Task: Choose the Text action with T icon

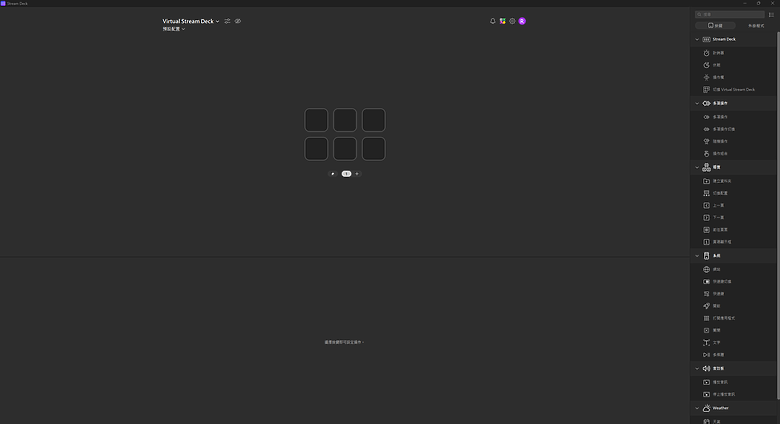Action: coord(734,342)
